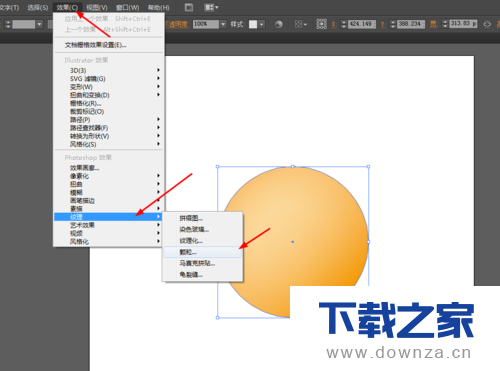
Task: Expand the SVG 滤镜(G) submenu
Action: (109, 79)
